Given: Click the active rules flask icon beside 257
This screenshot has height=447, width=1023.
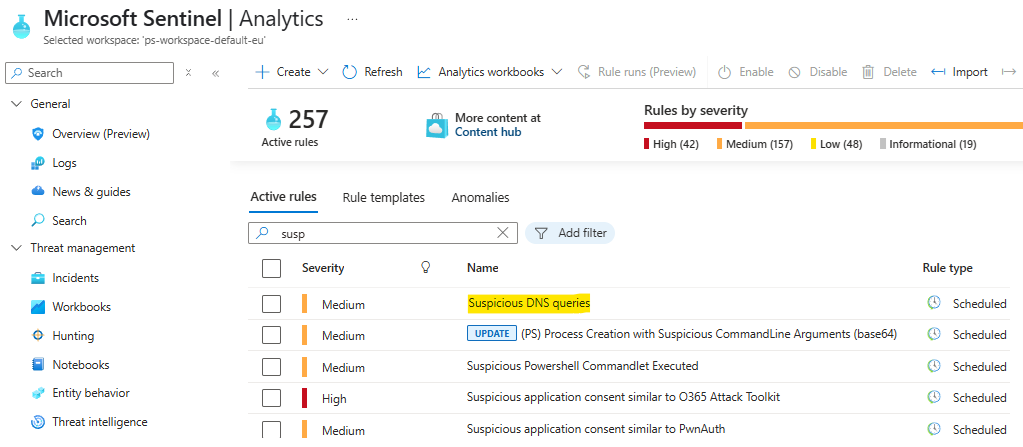Looking at the screenshot, I should (x=274, y=120).
